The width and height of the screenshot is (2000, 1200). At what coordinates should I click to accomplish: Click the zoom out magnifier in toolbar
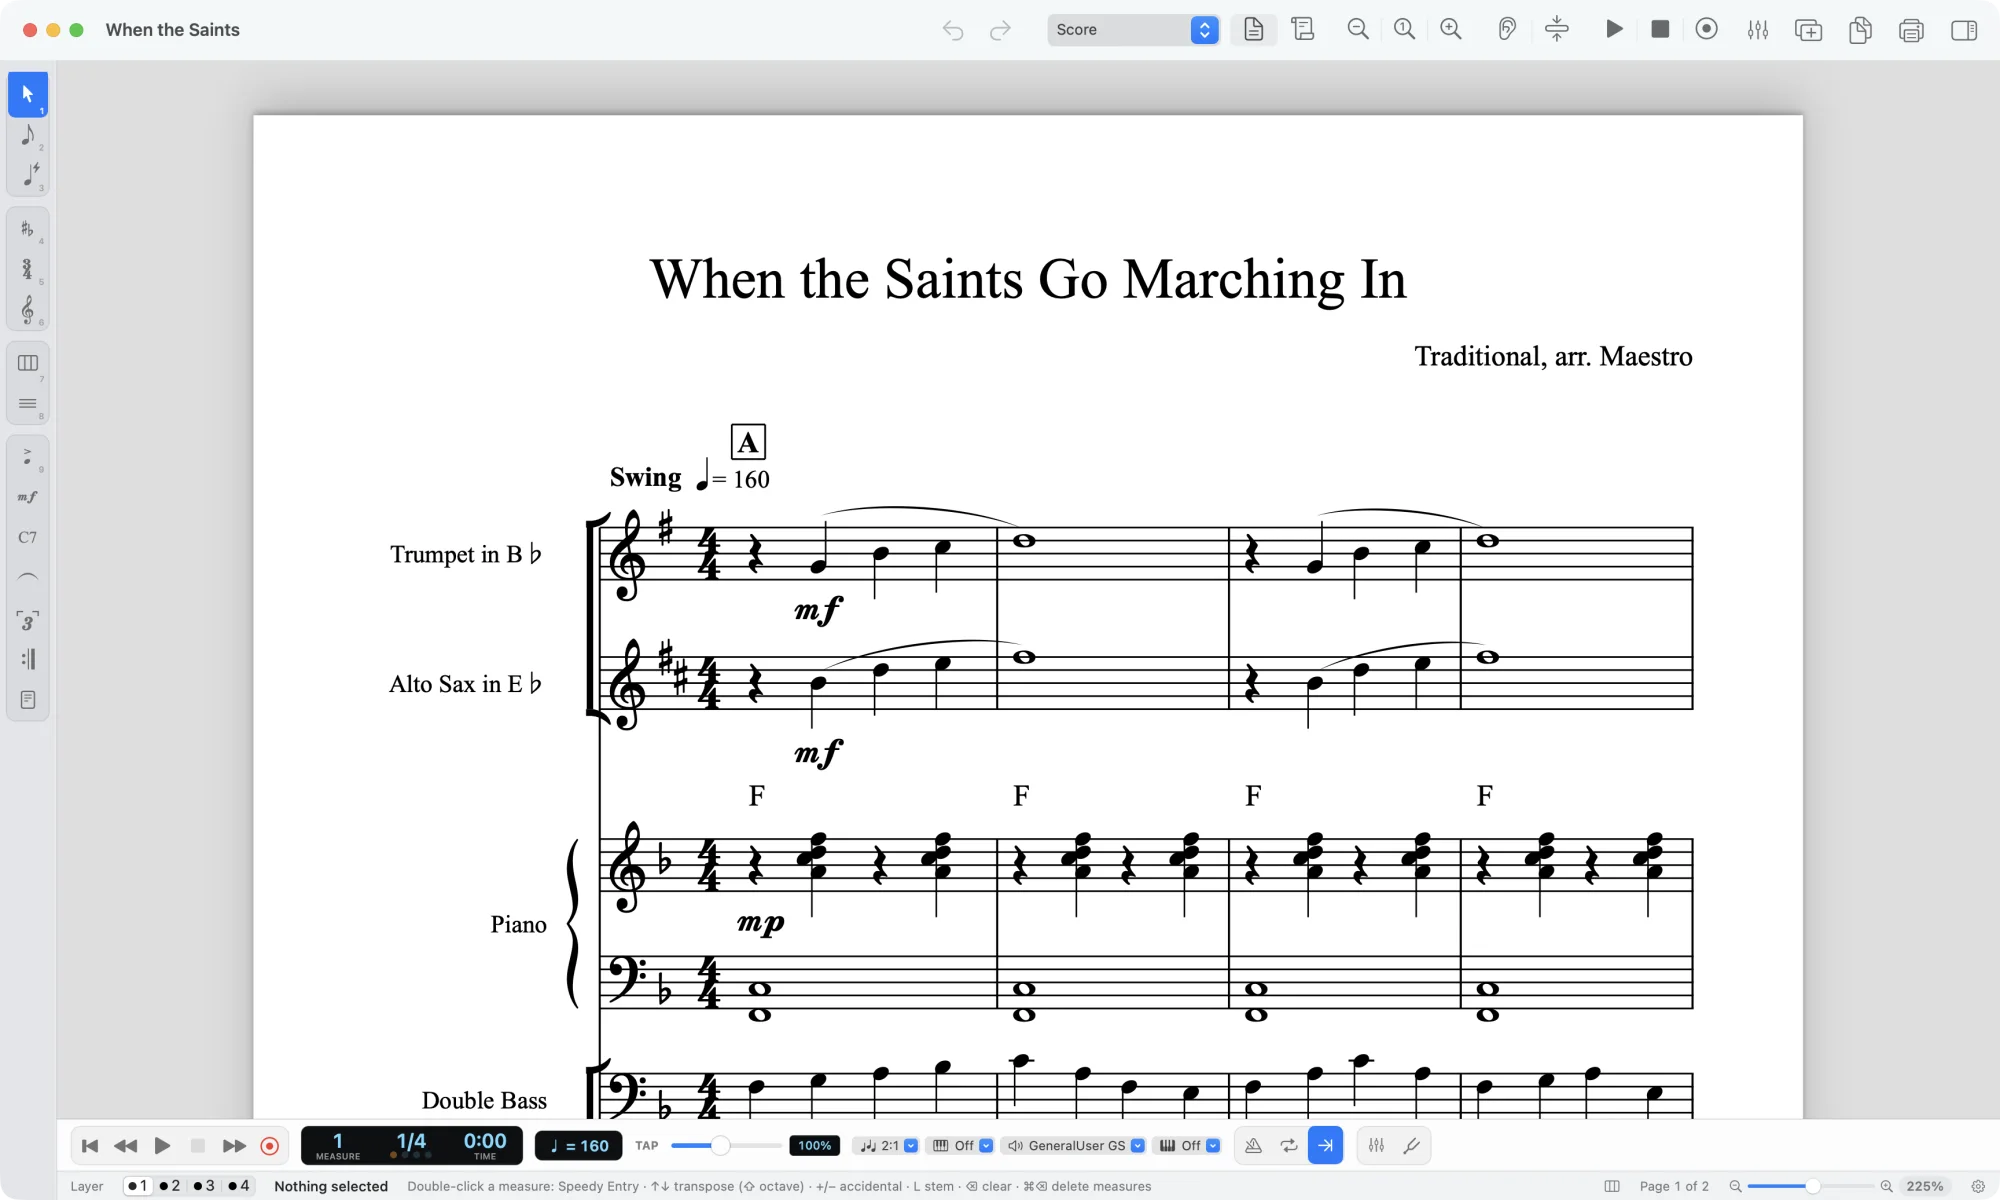[1357, 30]
